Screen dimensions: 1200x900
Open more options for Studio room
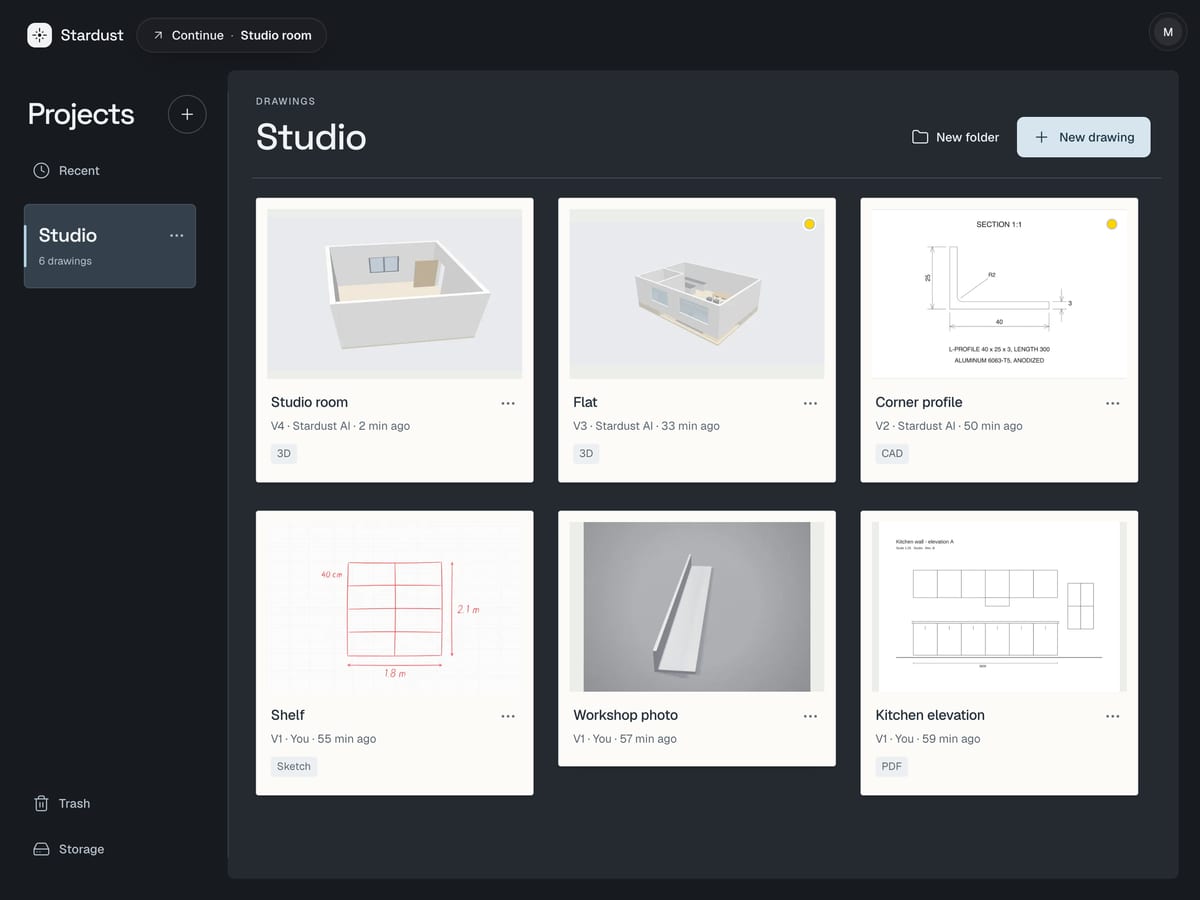pos(508,403)
